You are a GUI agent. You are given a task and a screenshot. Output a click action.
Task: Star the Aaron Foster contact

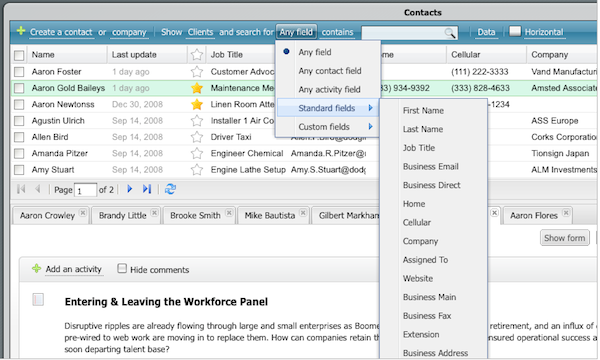(197, 72)
